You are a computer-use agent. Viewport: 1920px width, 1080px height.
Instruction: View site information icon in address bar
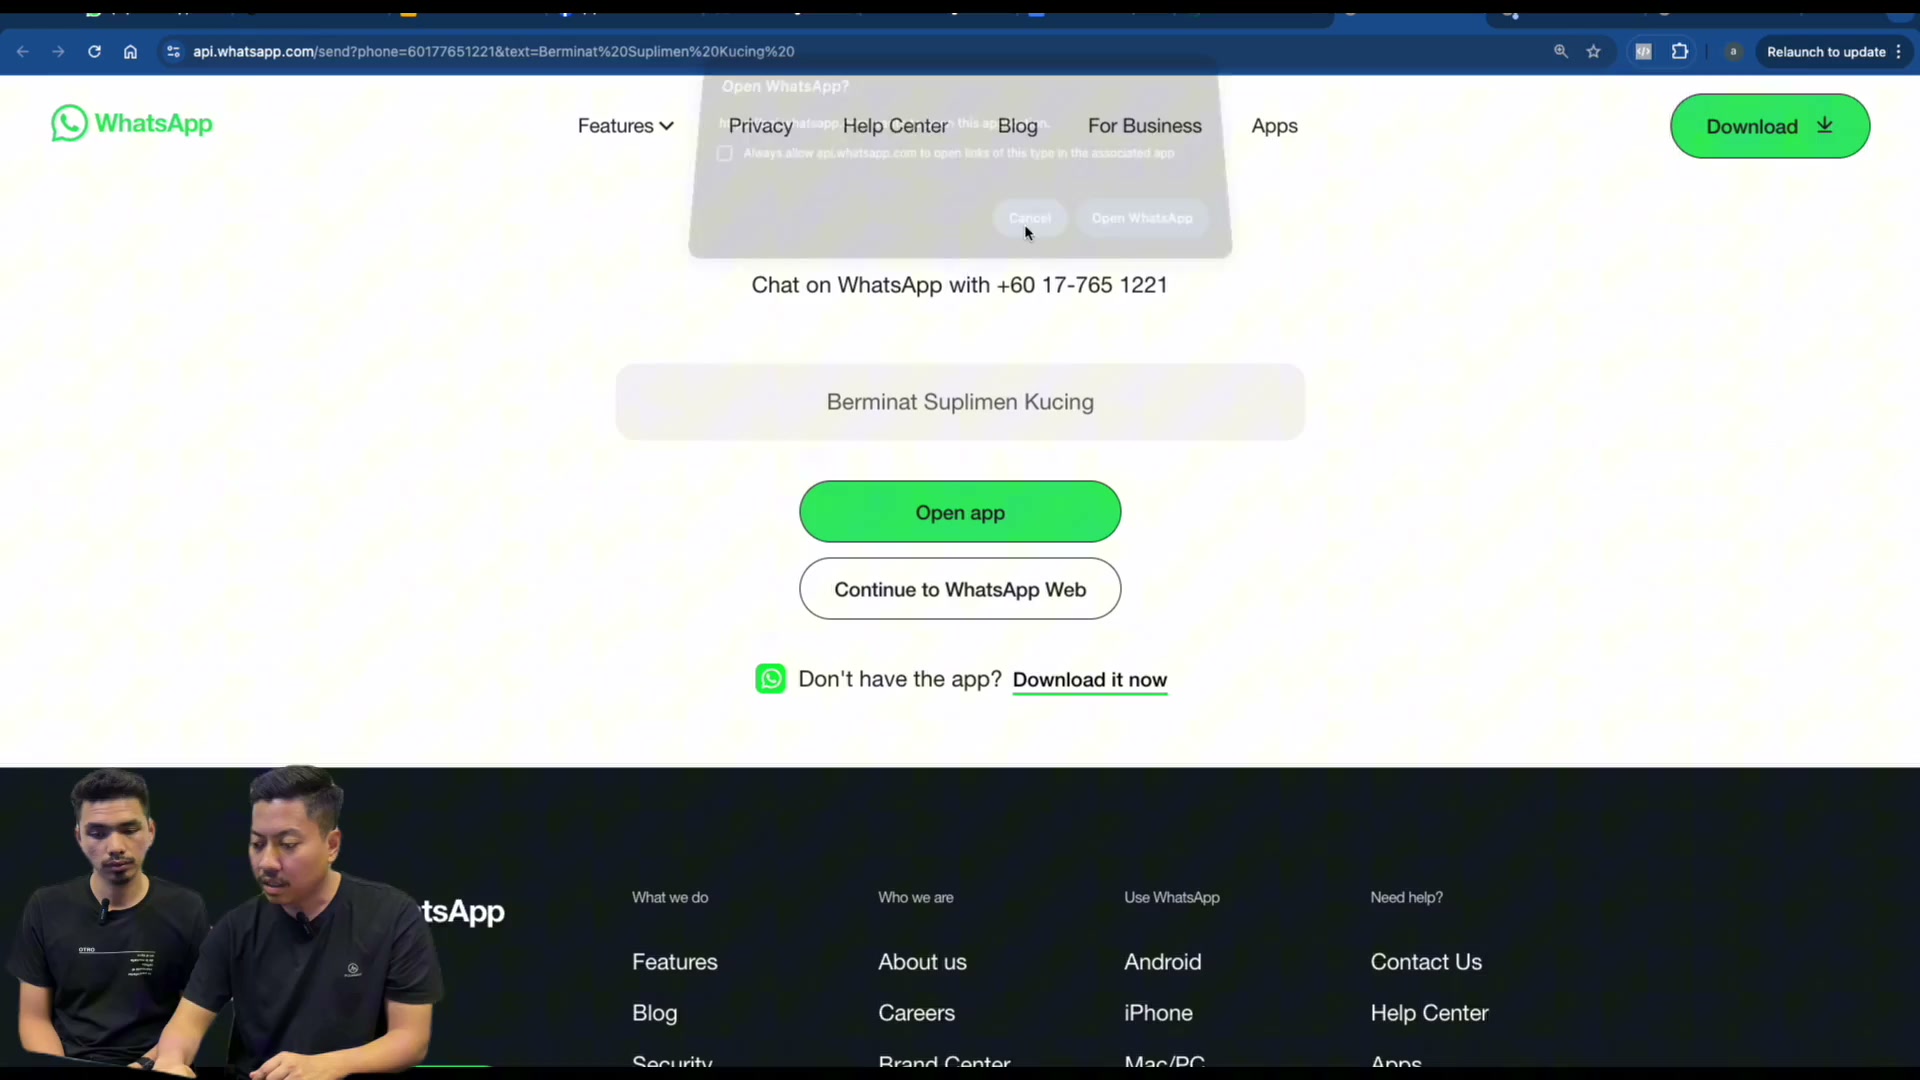pos(173,51)
